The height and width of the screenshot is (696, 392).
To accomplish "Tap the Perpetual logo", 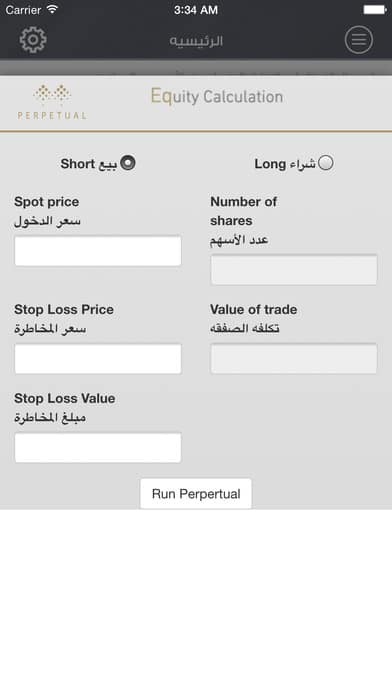I will point(52,101).
